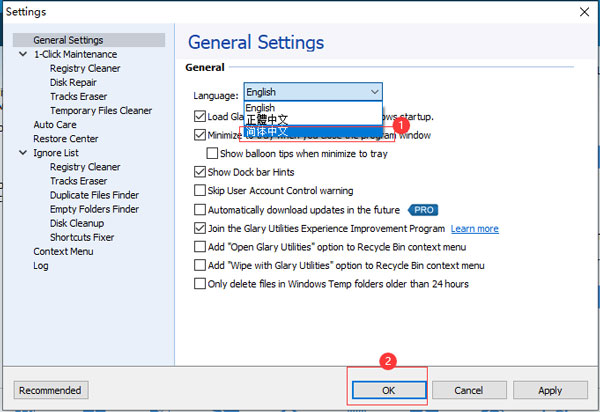Enable Skip User Account Control warning
Screen dimensions: 600x412
click(x=200, y=191)
